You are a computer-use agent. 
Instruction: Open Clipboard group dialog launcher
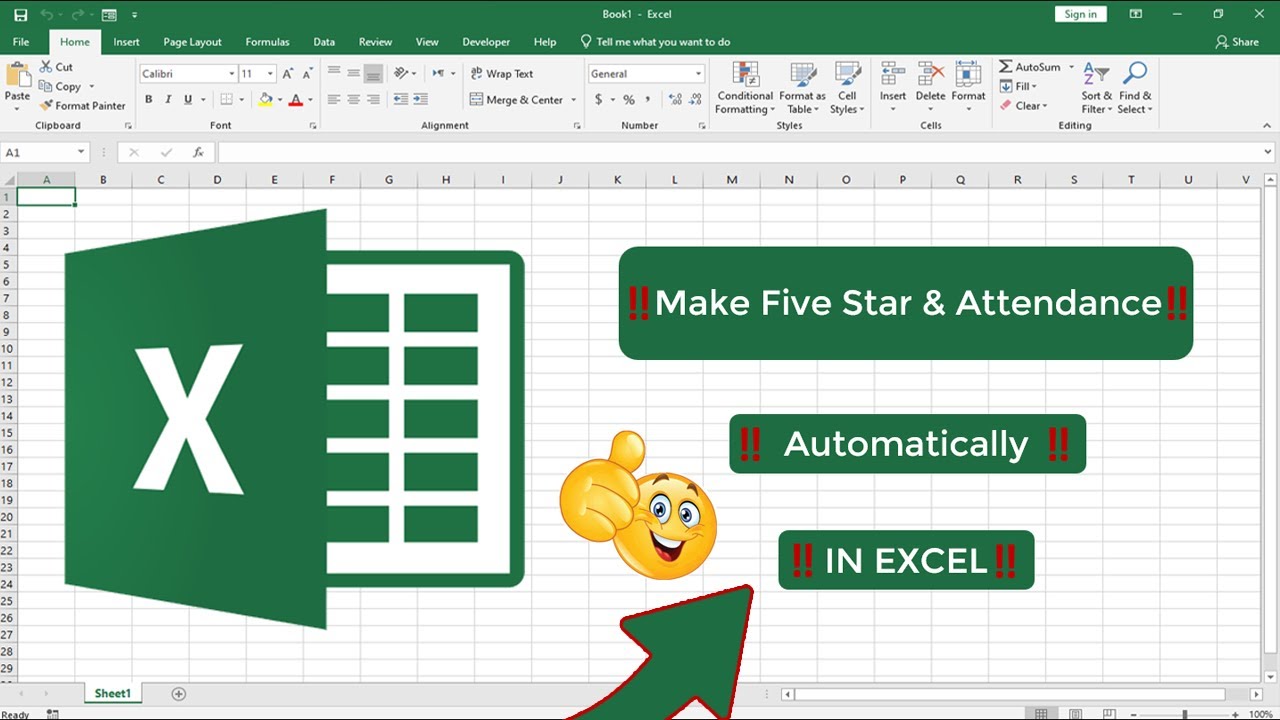[128, 126]
